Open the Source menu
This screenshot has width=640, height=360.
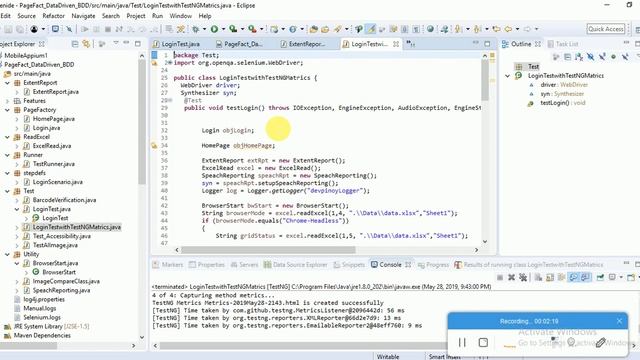pos(27,16)
